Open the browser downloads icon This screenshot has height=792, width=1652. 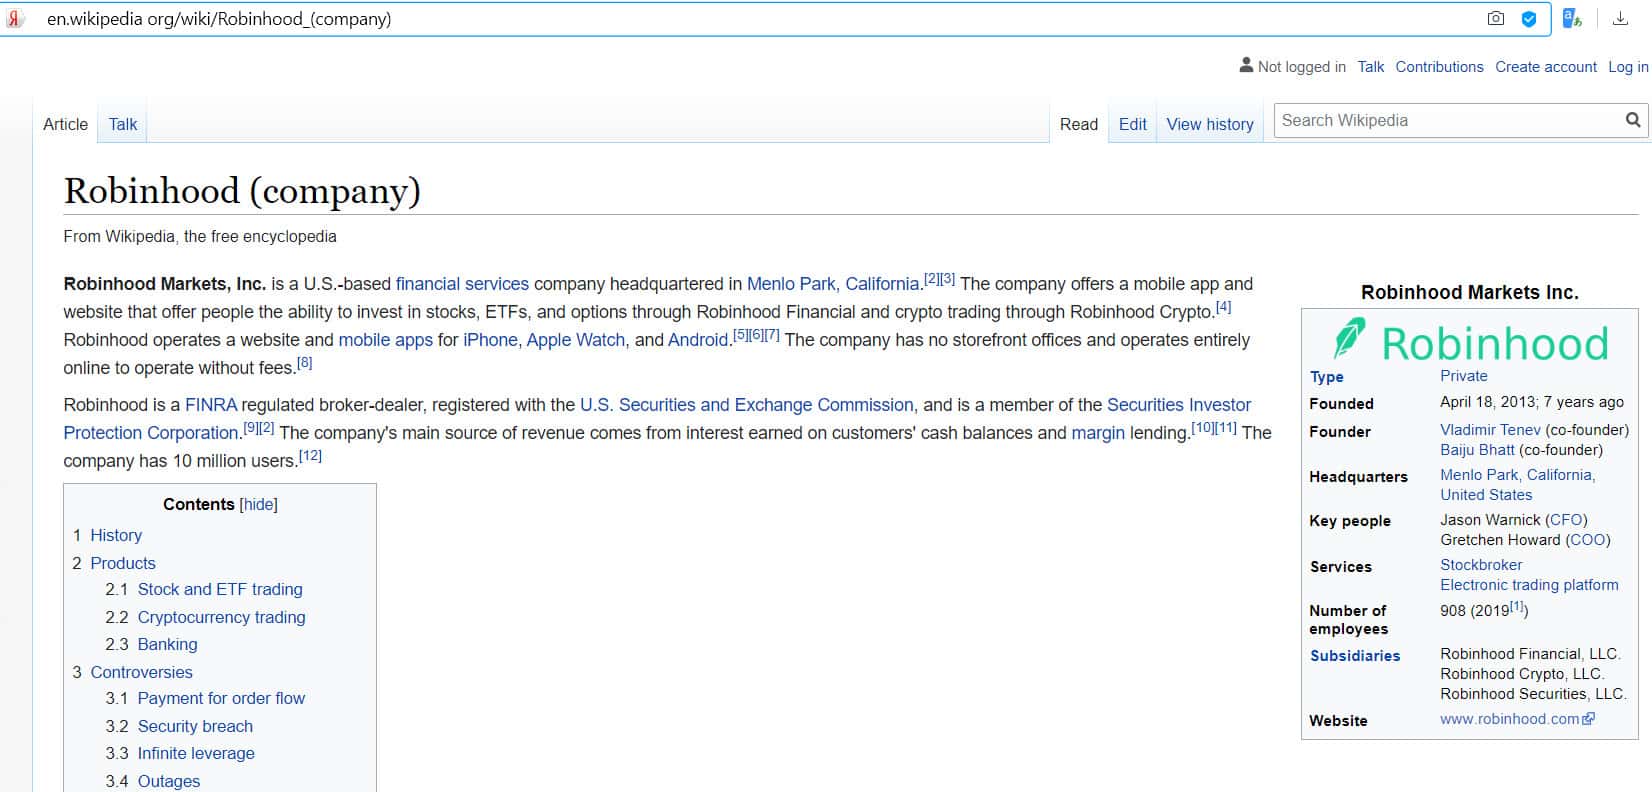click(1621, 18)
